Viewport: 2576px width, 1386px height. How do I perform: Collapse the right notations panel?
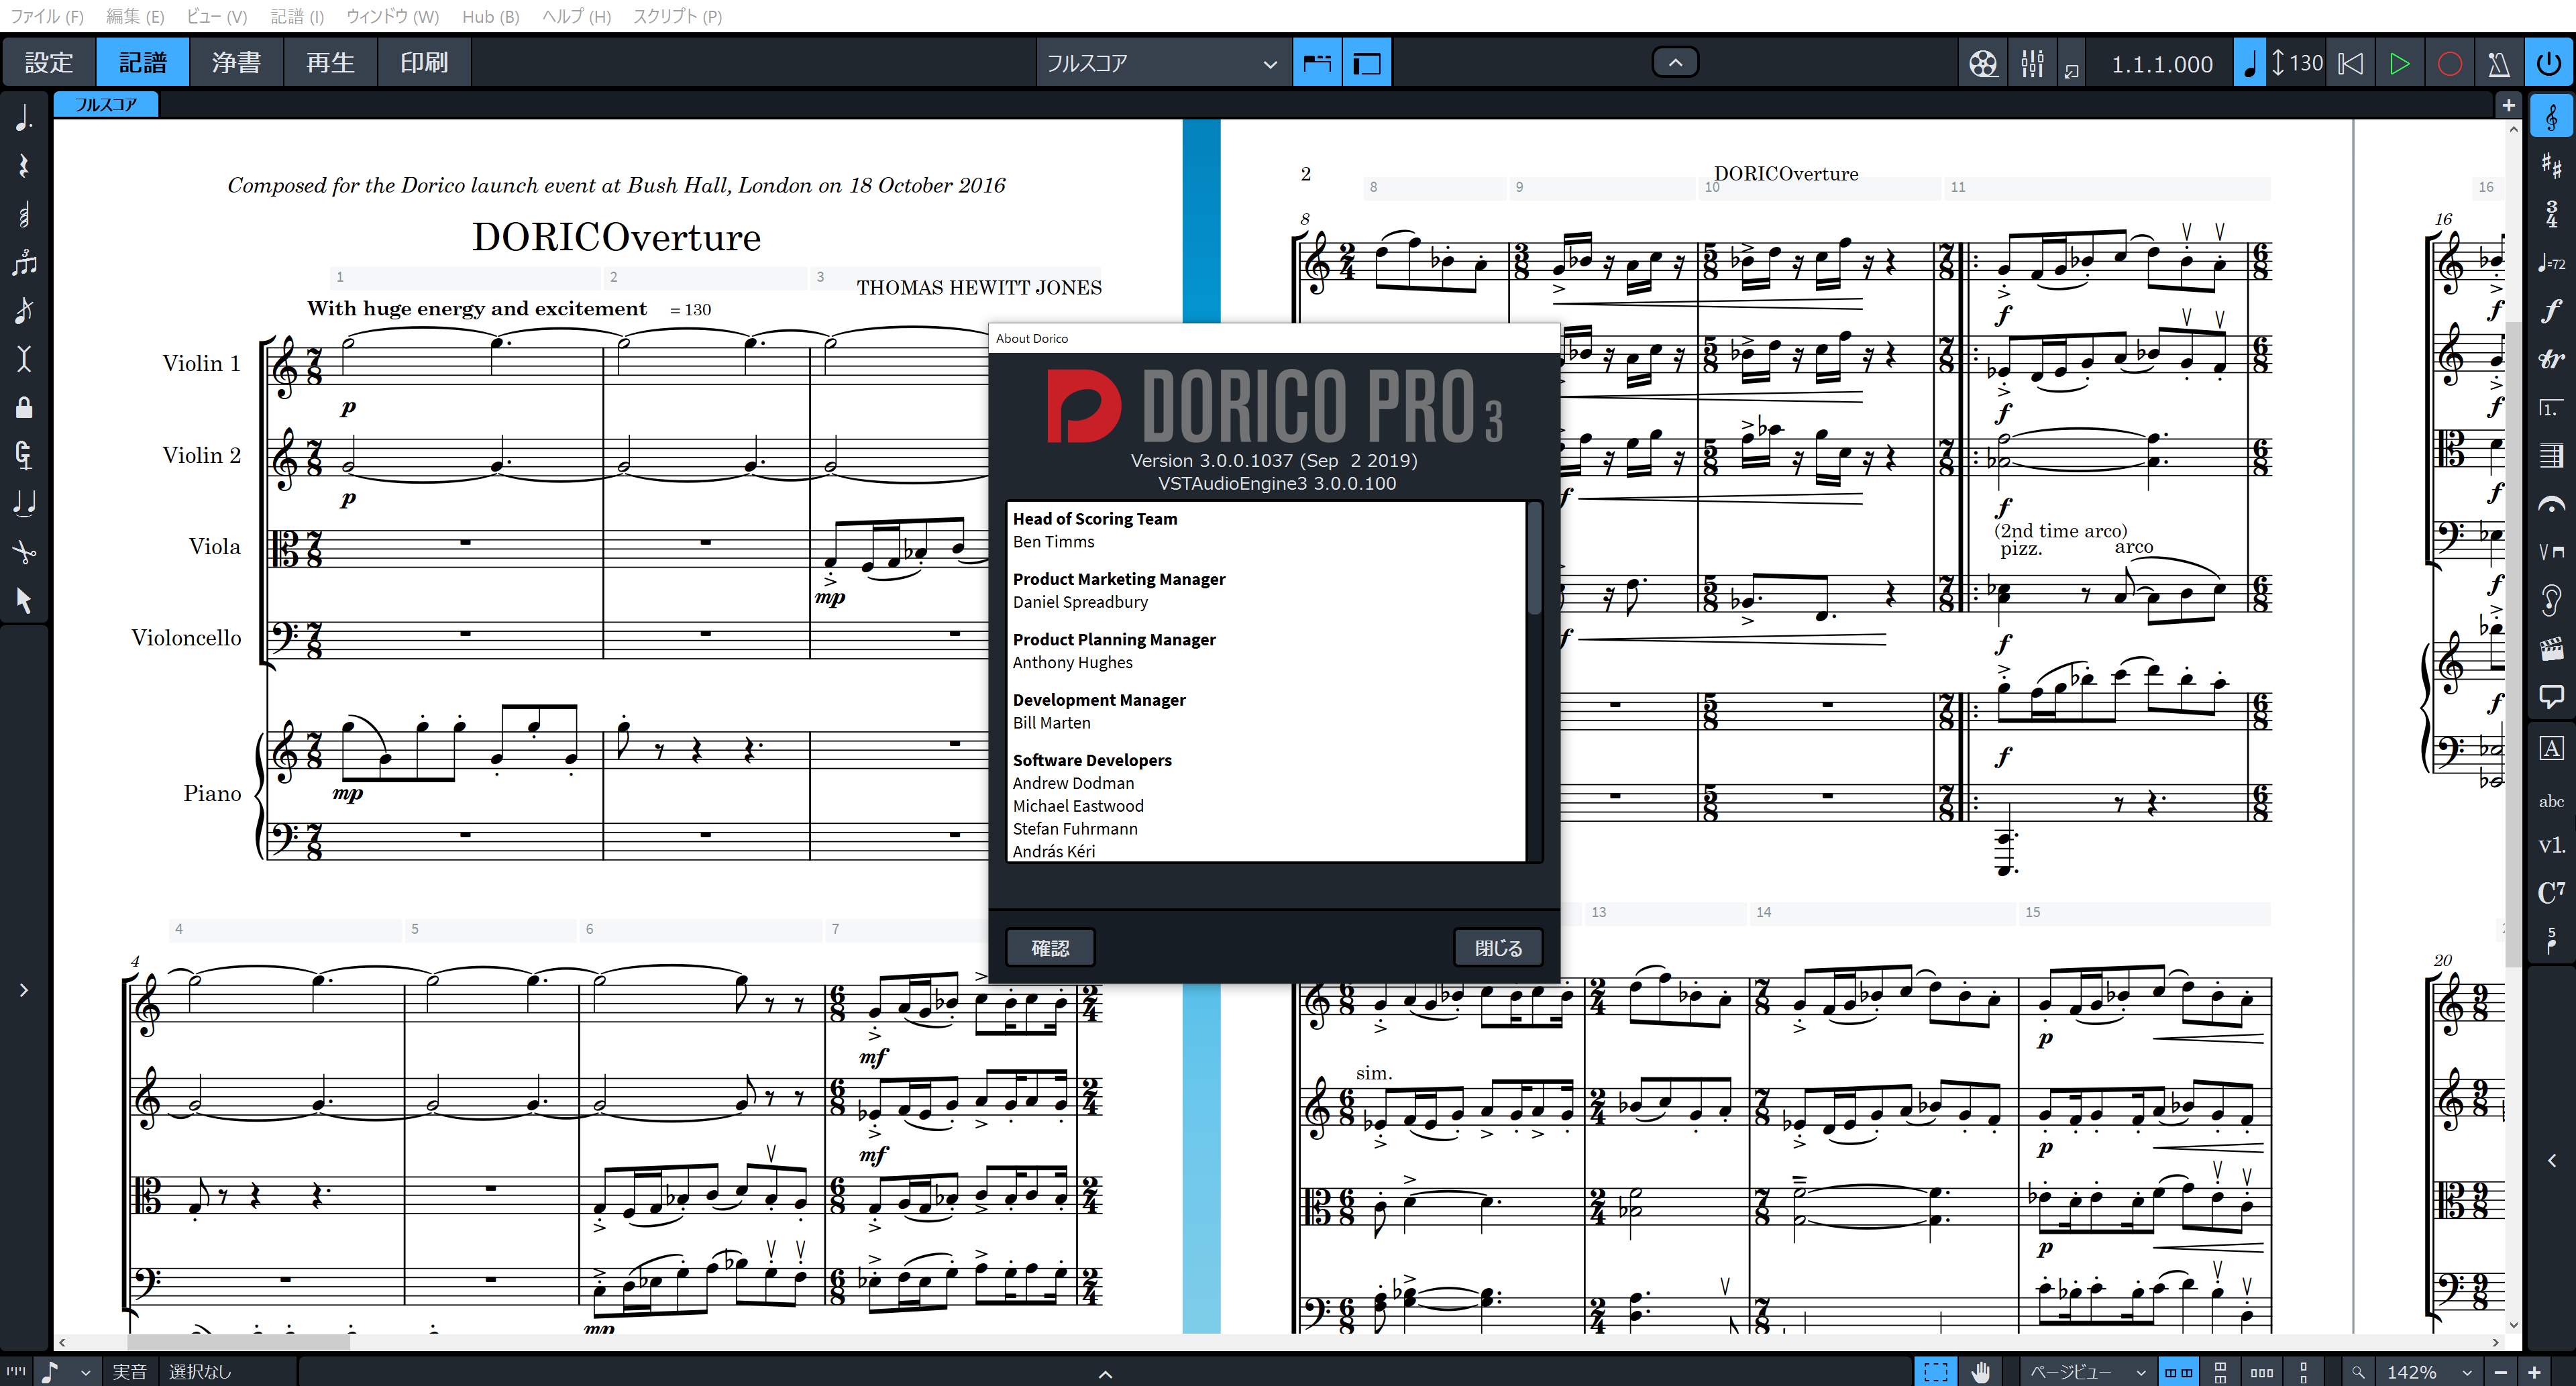tap(2551, 1160)
